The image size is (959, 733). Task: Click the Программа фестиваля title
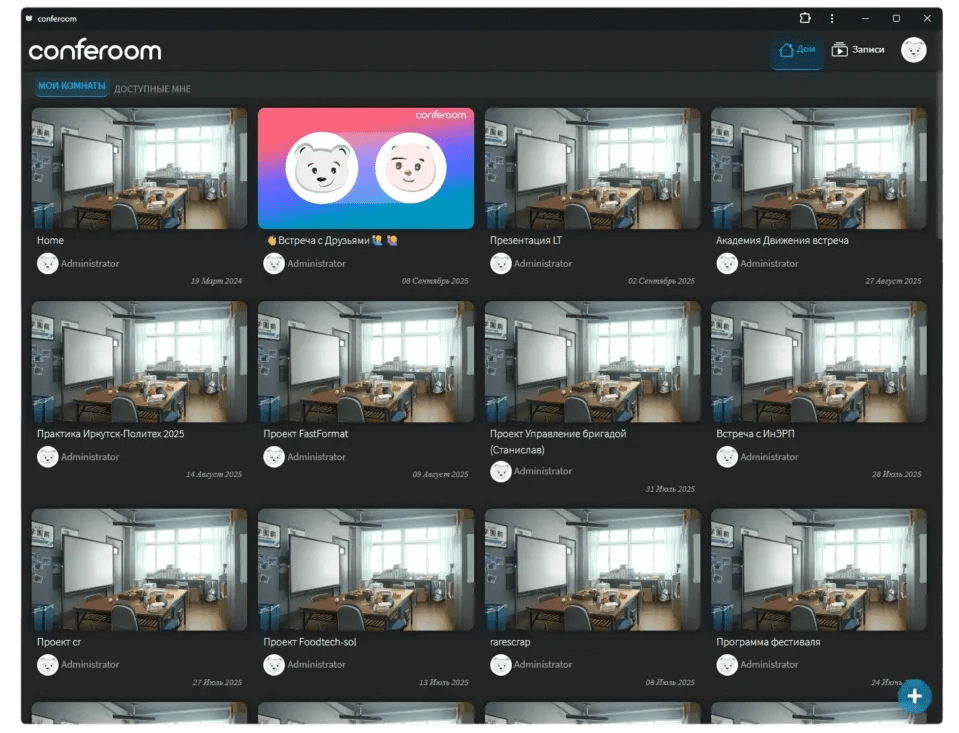click(768, 642)
